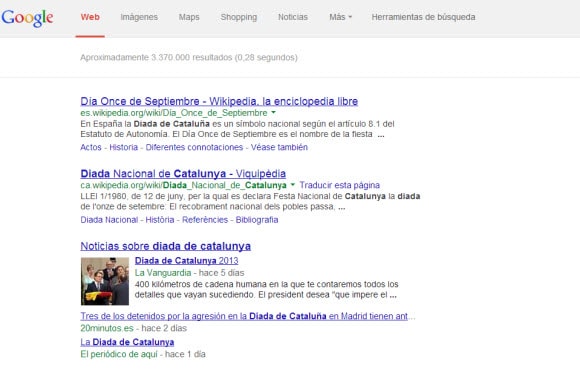
Task: Expand arrow next to es.wikipedia.org URL
Action: (x=273, y=112)
